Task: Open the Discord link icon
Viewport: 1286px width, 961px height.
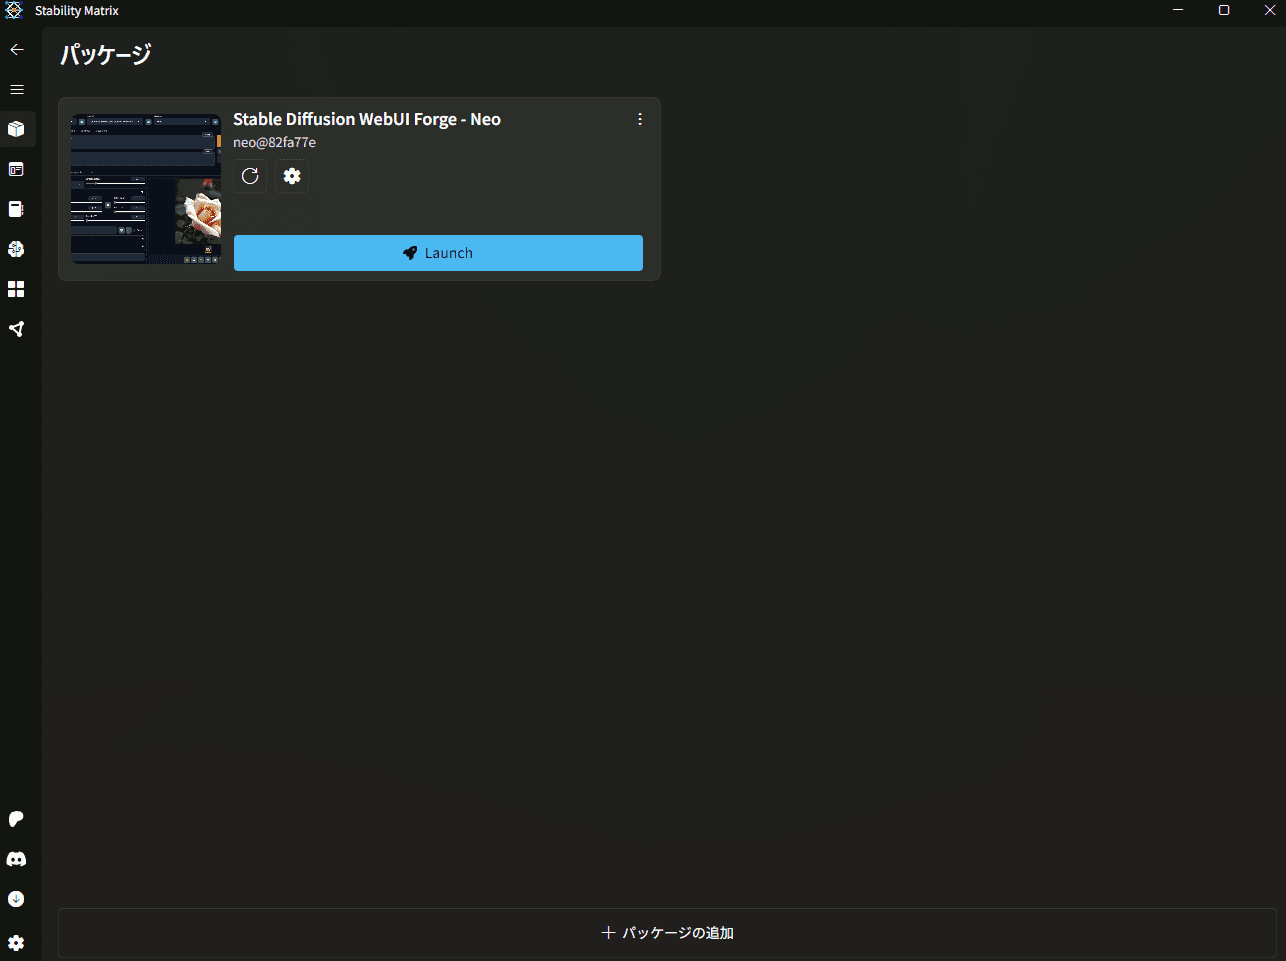Action: (17, 859)
